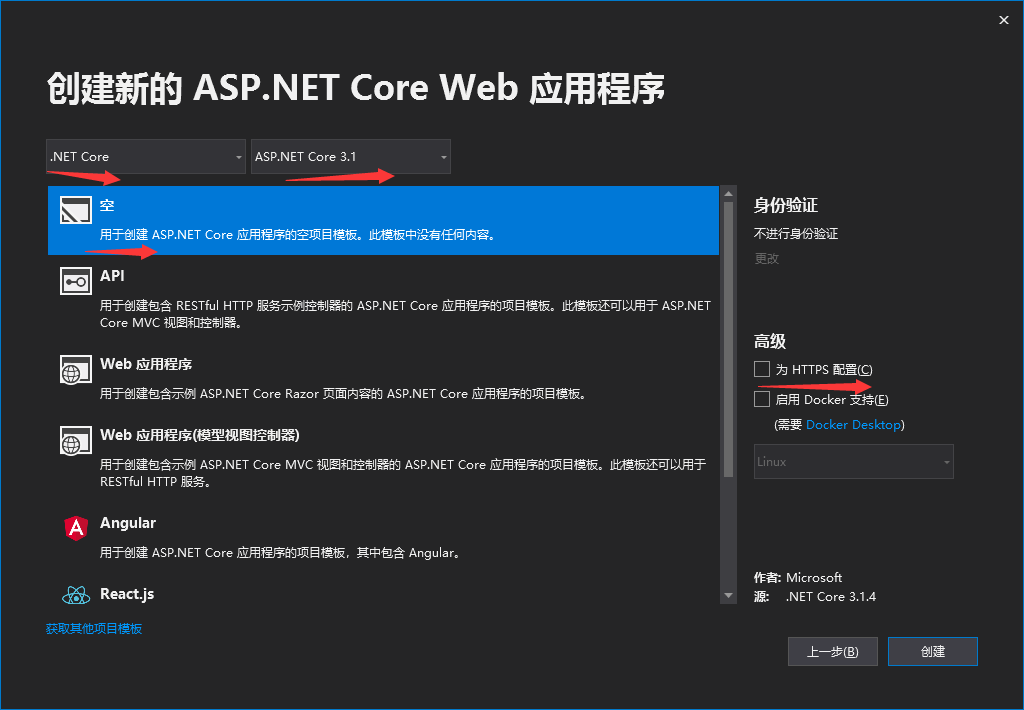Select the Angular template title
Image resolution: width=1024 pixels, height=710 pixels.
tap(128, 523)
